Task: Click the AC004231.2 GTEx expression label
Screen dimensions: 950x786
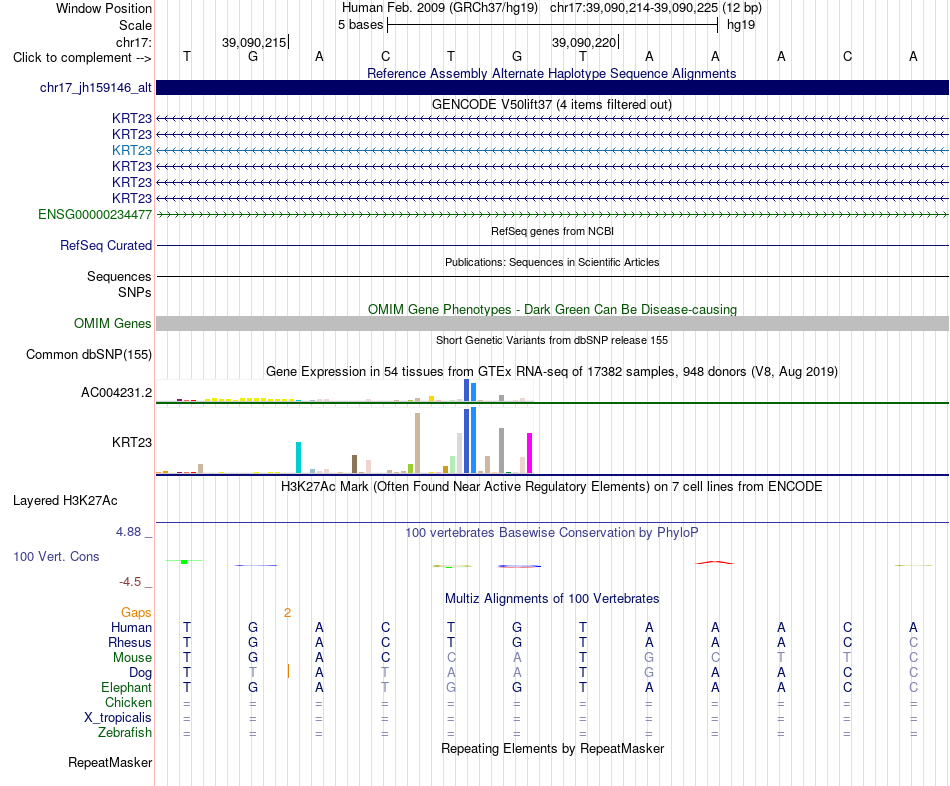Action: click(x=116, y=393)
